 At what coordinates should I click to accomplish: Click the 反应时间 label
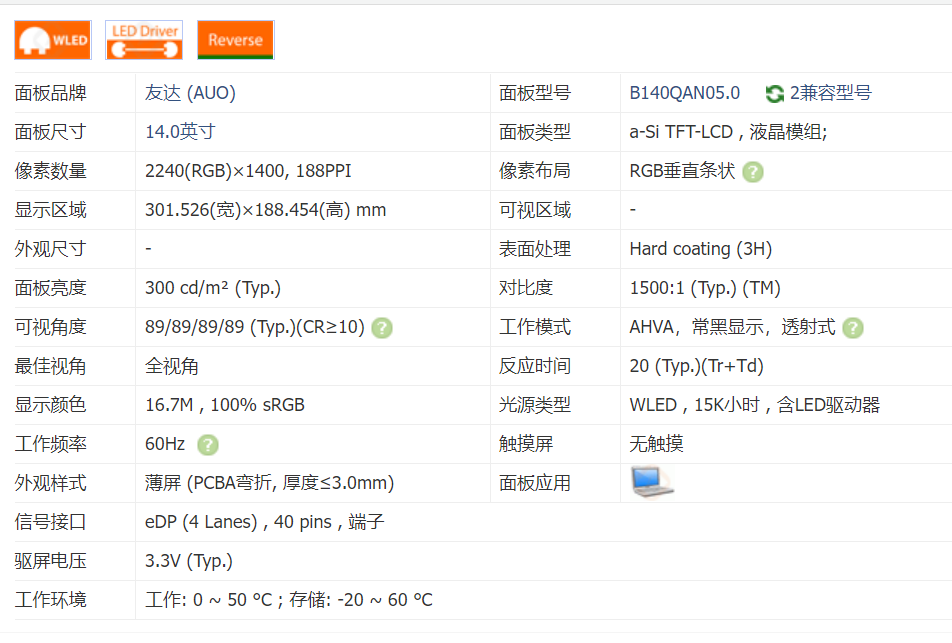535,366
